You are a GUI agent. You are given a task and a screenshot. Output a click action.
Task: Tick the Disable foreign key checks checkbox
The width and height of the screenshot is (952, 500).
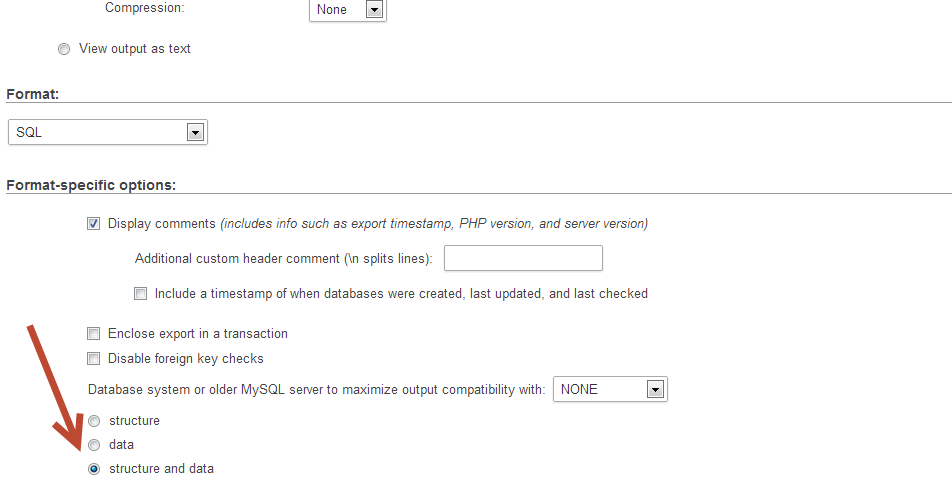coord(94,359)
